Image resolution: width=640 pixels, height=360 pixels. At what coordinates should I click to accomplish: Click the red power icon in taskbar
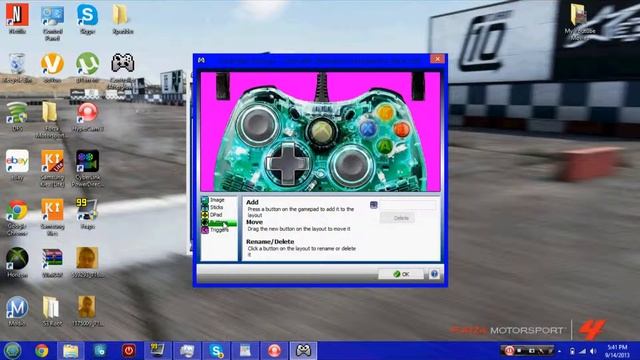129,351
